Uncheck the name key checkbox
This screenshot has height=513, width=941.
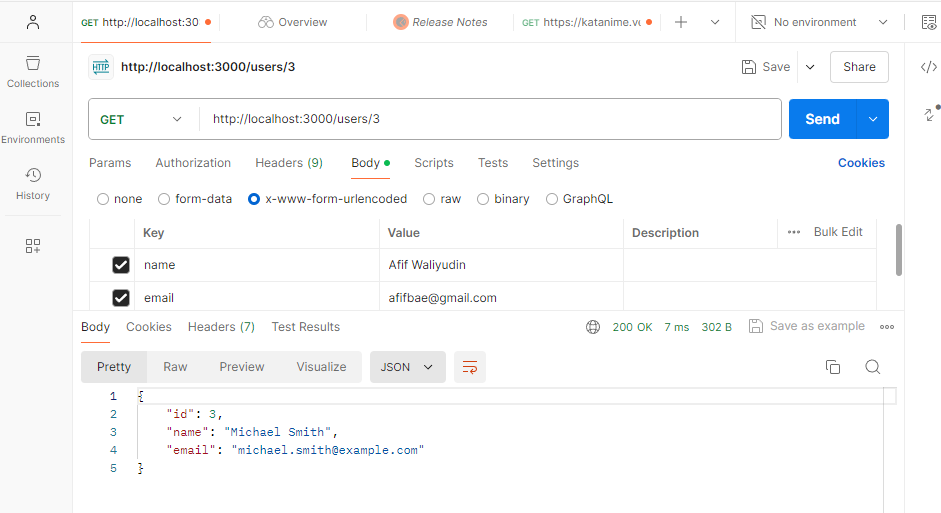121,265
